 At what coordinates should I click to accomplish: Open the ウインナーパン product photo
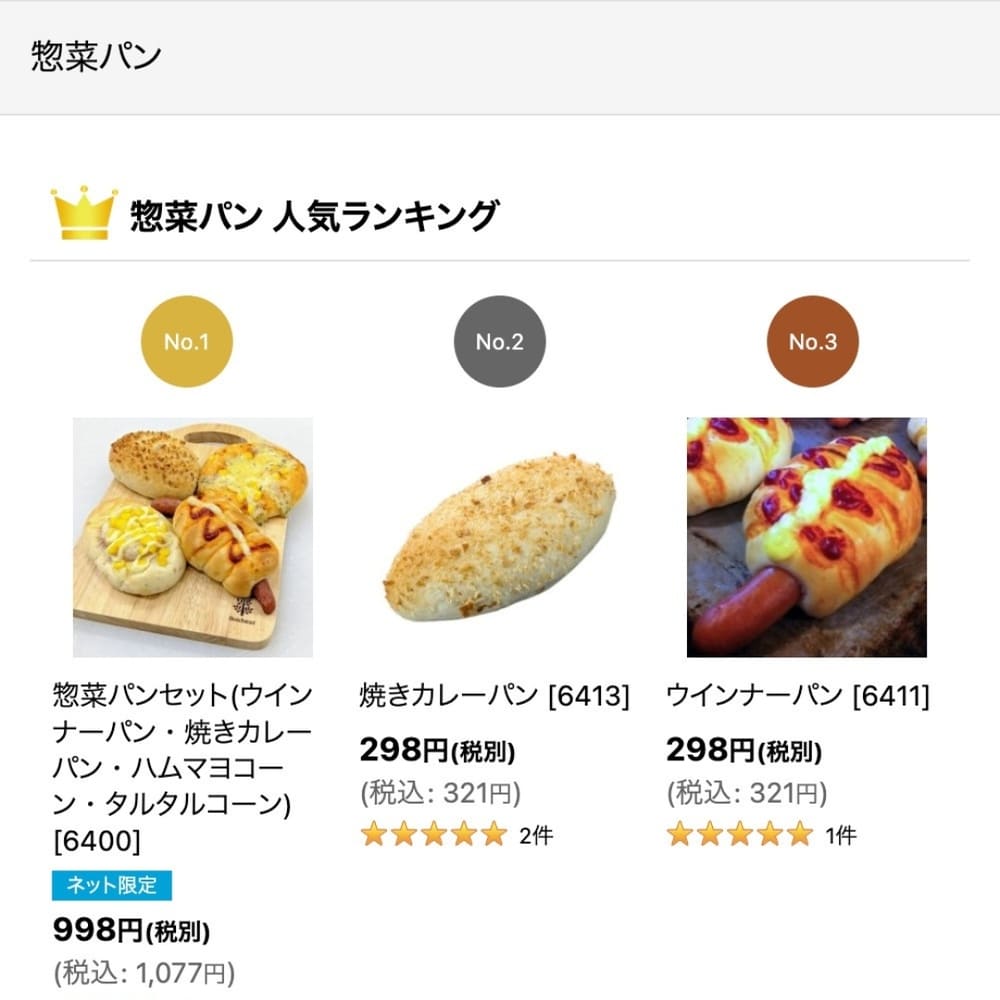click(x=810, y=535)
